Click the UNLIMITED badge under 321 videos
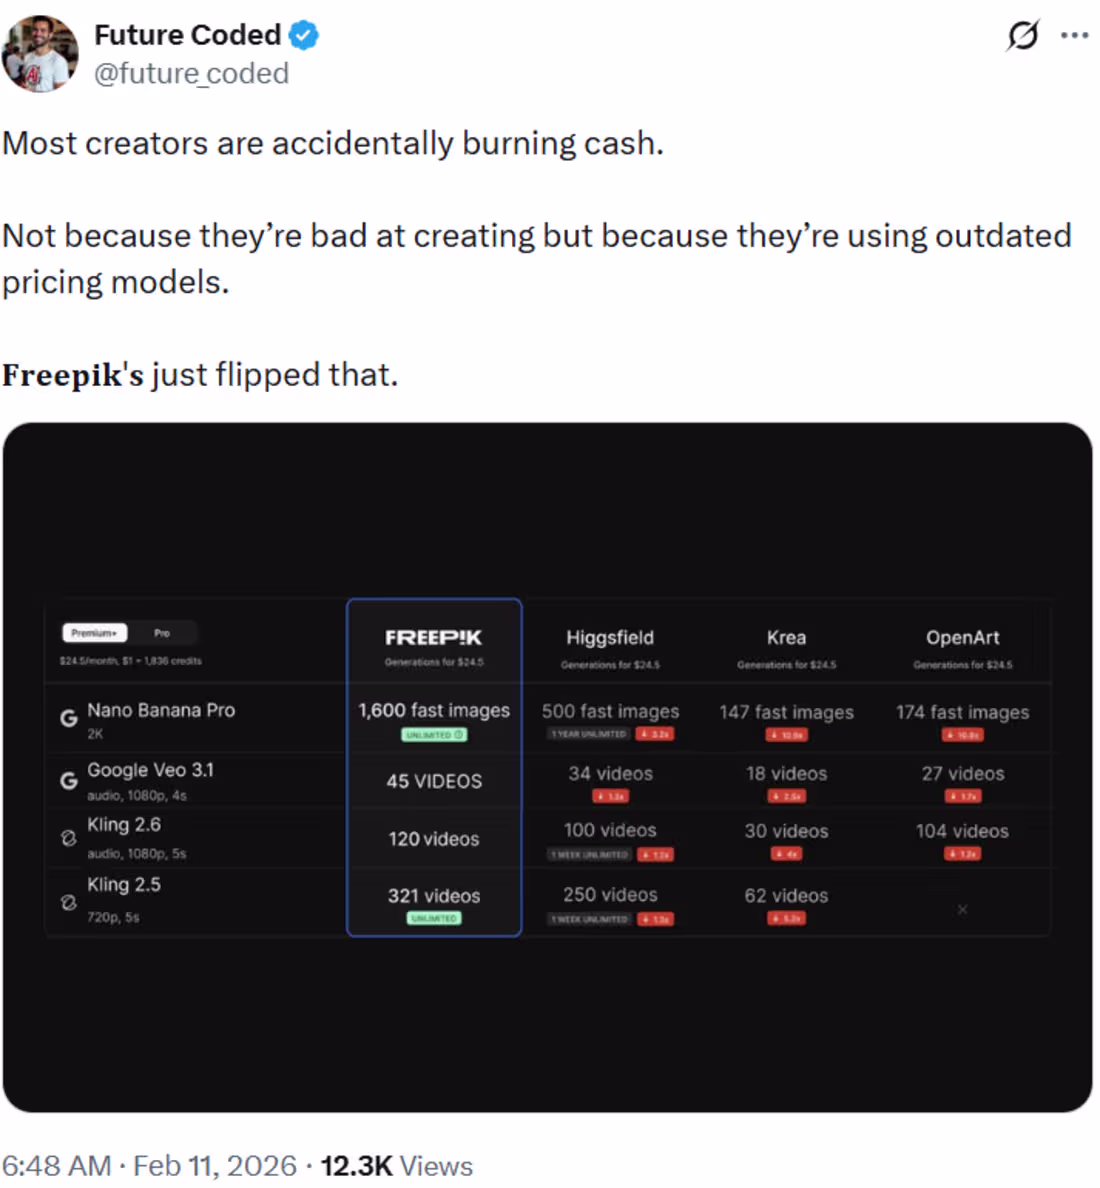This screenshot has width=1100, height=1188. click(x=433, y=917)
